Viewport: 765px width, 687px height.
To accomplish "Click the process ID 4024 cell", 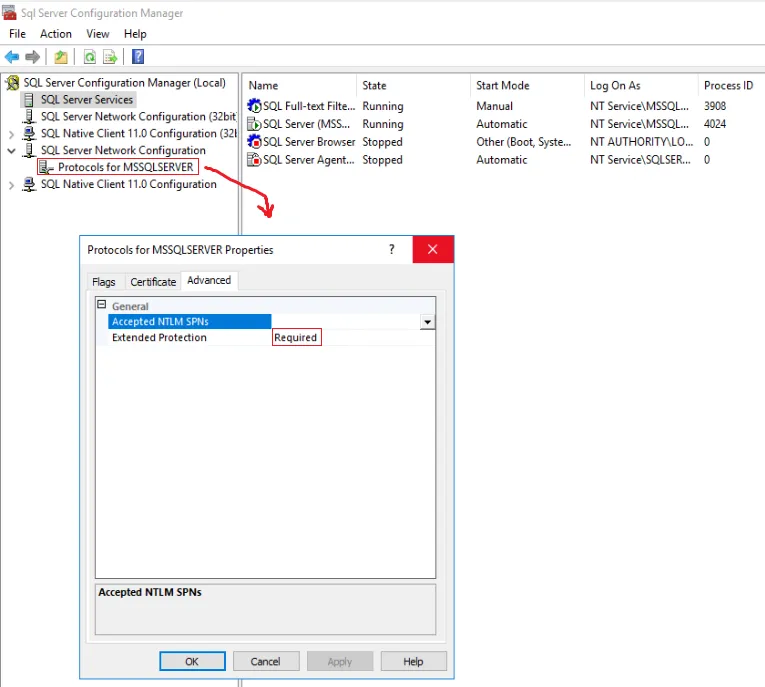I will pos(715,124).
